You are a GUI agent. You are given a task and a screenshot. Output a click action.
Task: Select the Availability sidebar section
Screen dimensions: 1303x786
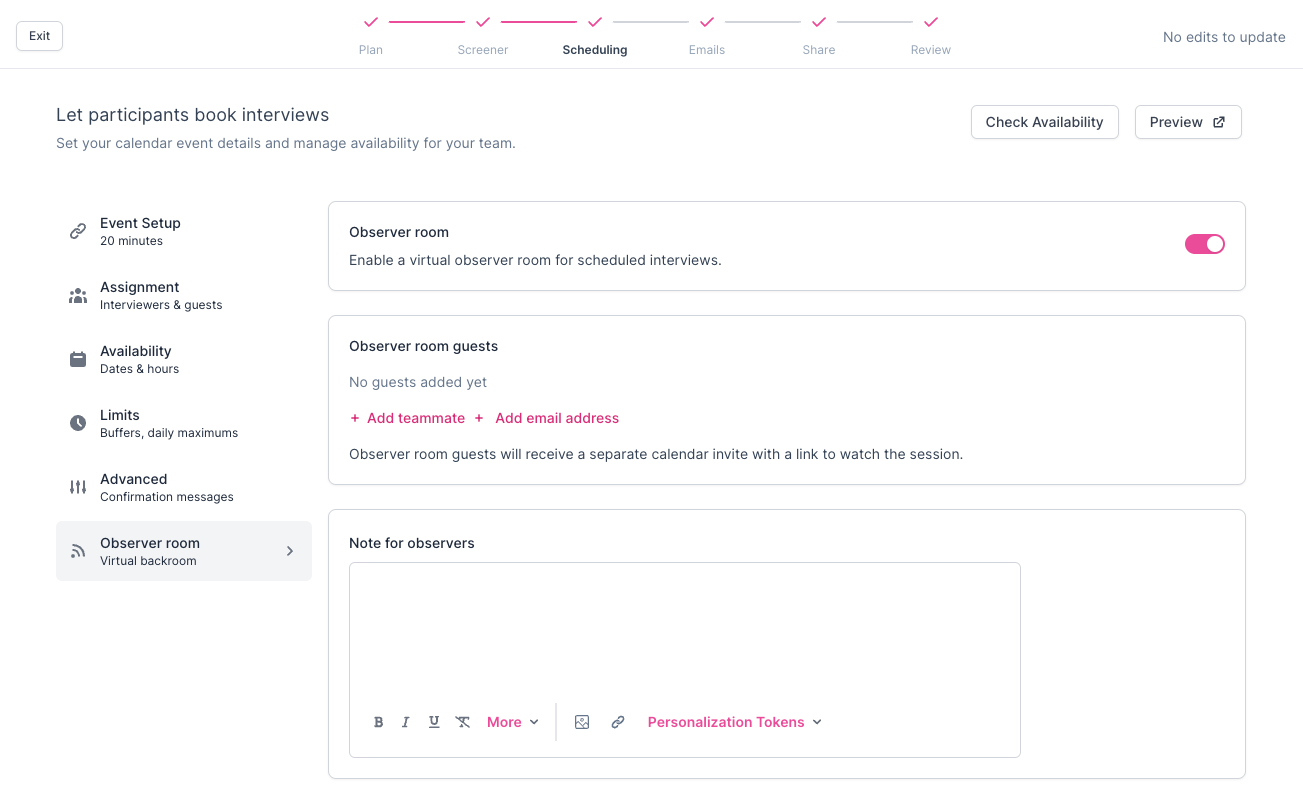pos(136,359)
